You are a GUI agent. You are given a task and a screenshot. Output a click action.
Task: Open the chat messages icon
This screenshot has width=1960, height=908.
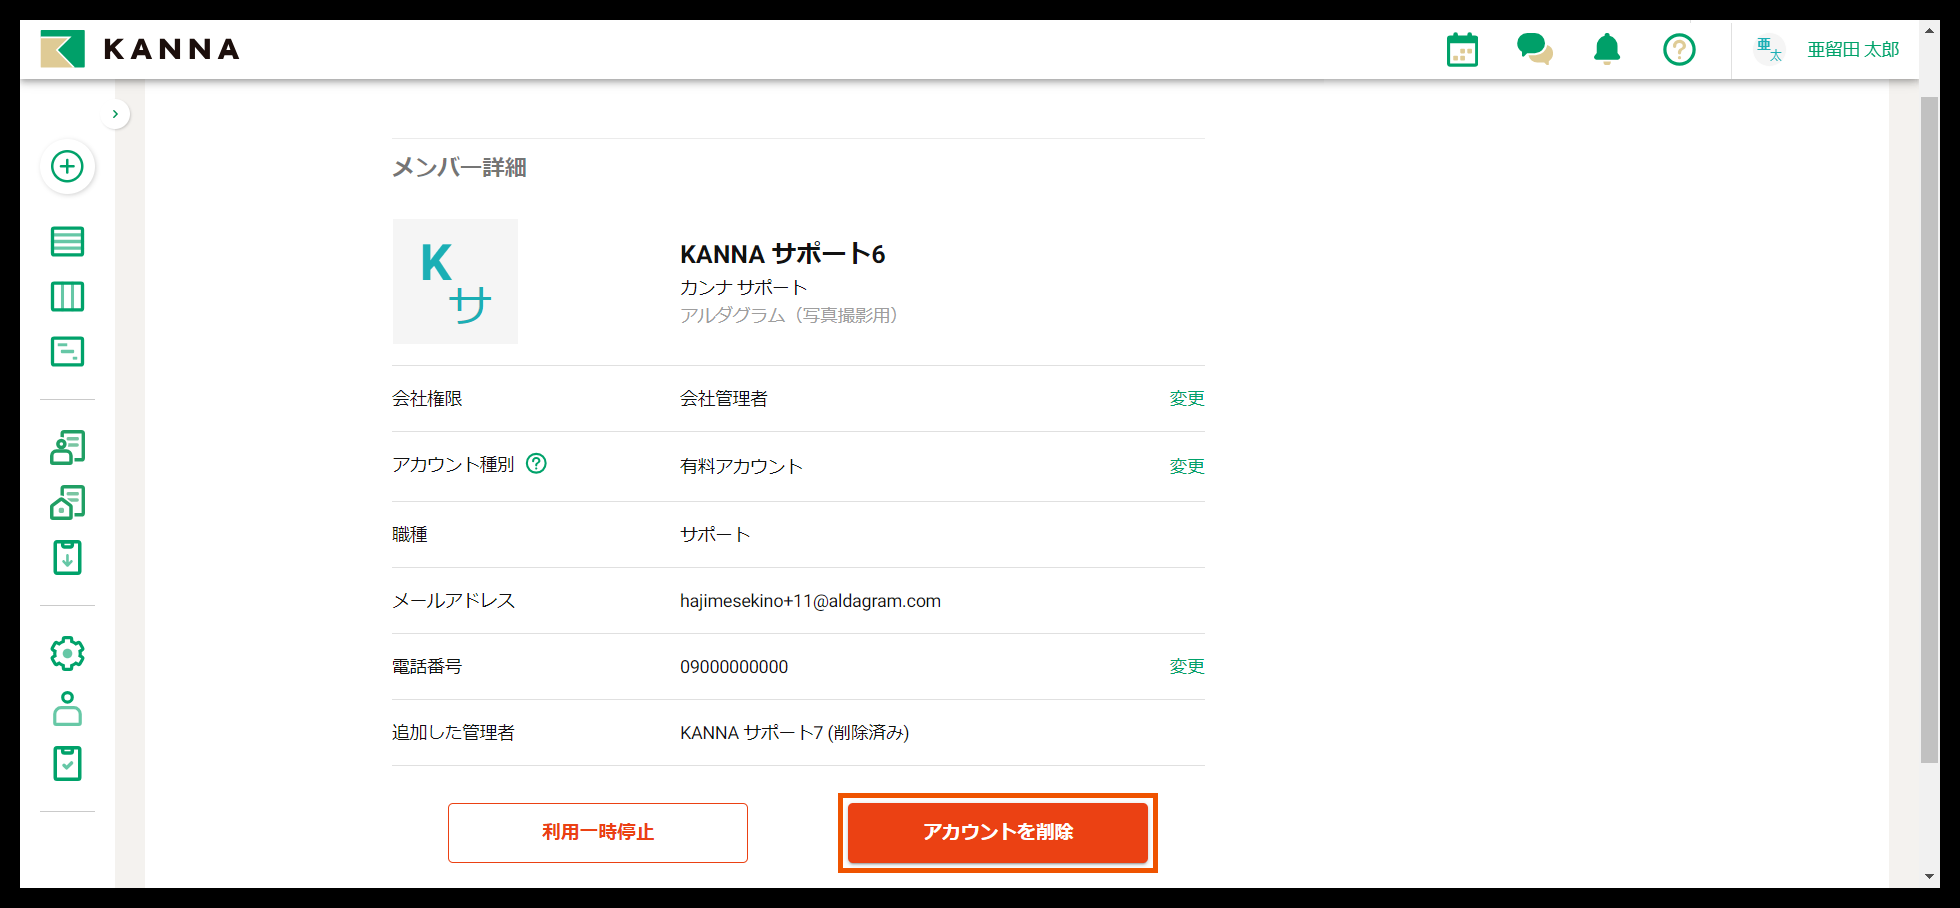tap(1534, 49)
